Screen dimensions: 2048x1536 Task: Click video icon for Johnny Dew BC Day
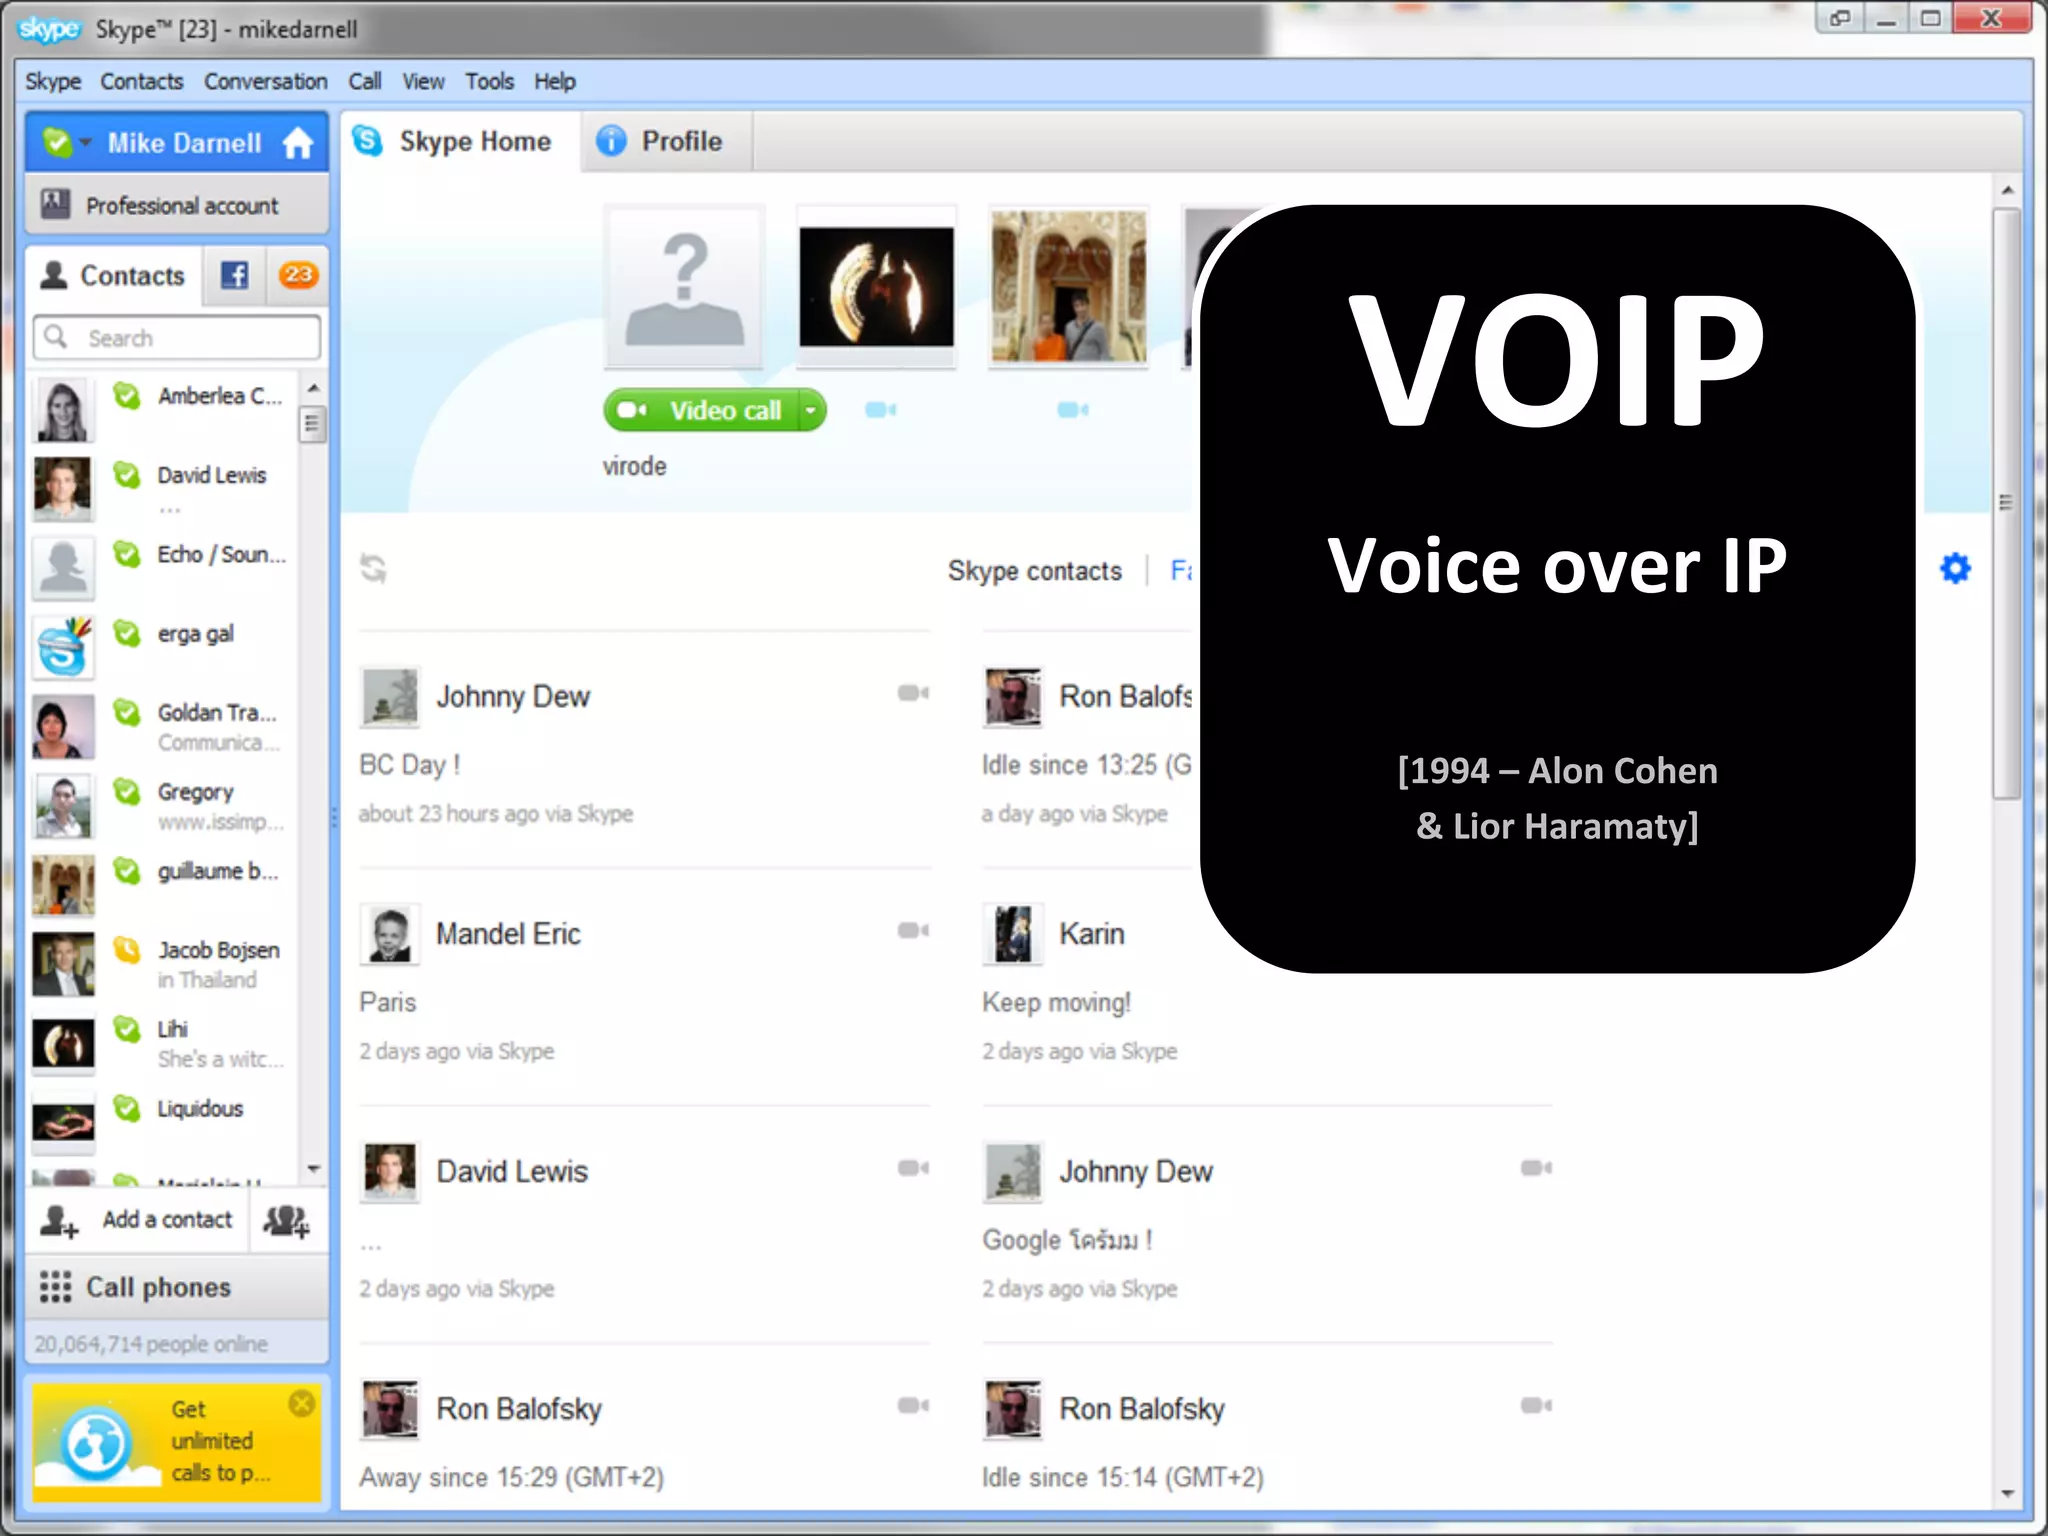913,693
